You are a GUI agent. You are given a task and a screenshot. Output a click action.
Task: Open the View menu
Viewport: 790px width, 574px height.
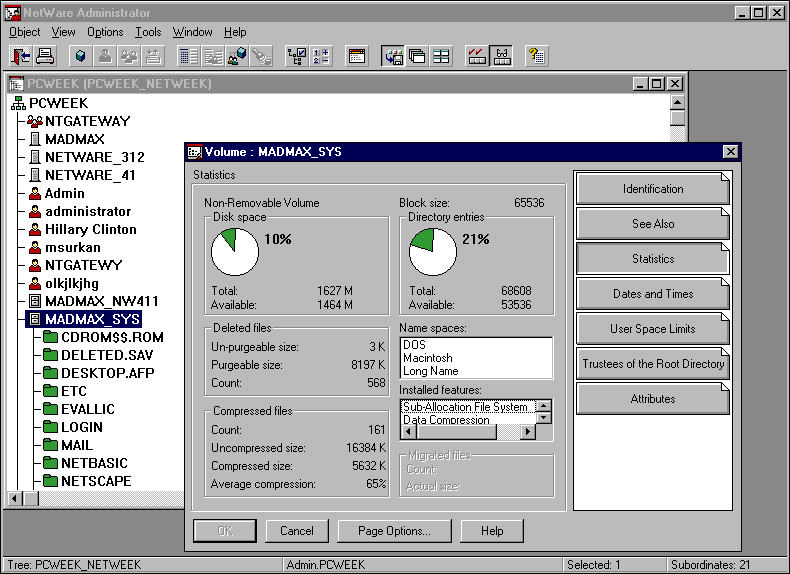click(x=63, y=32)
